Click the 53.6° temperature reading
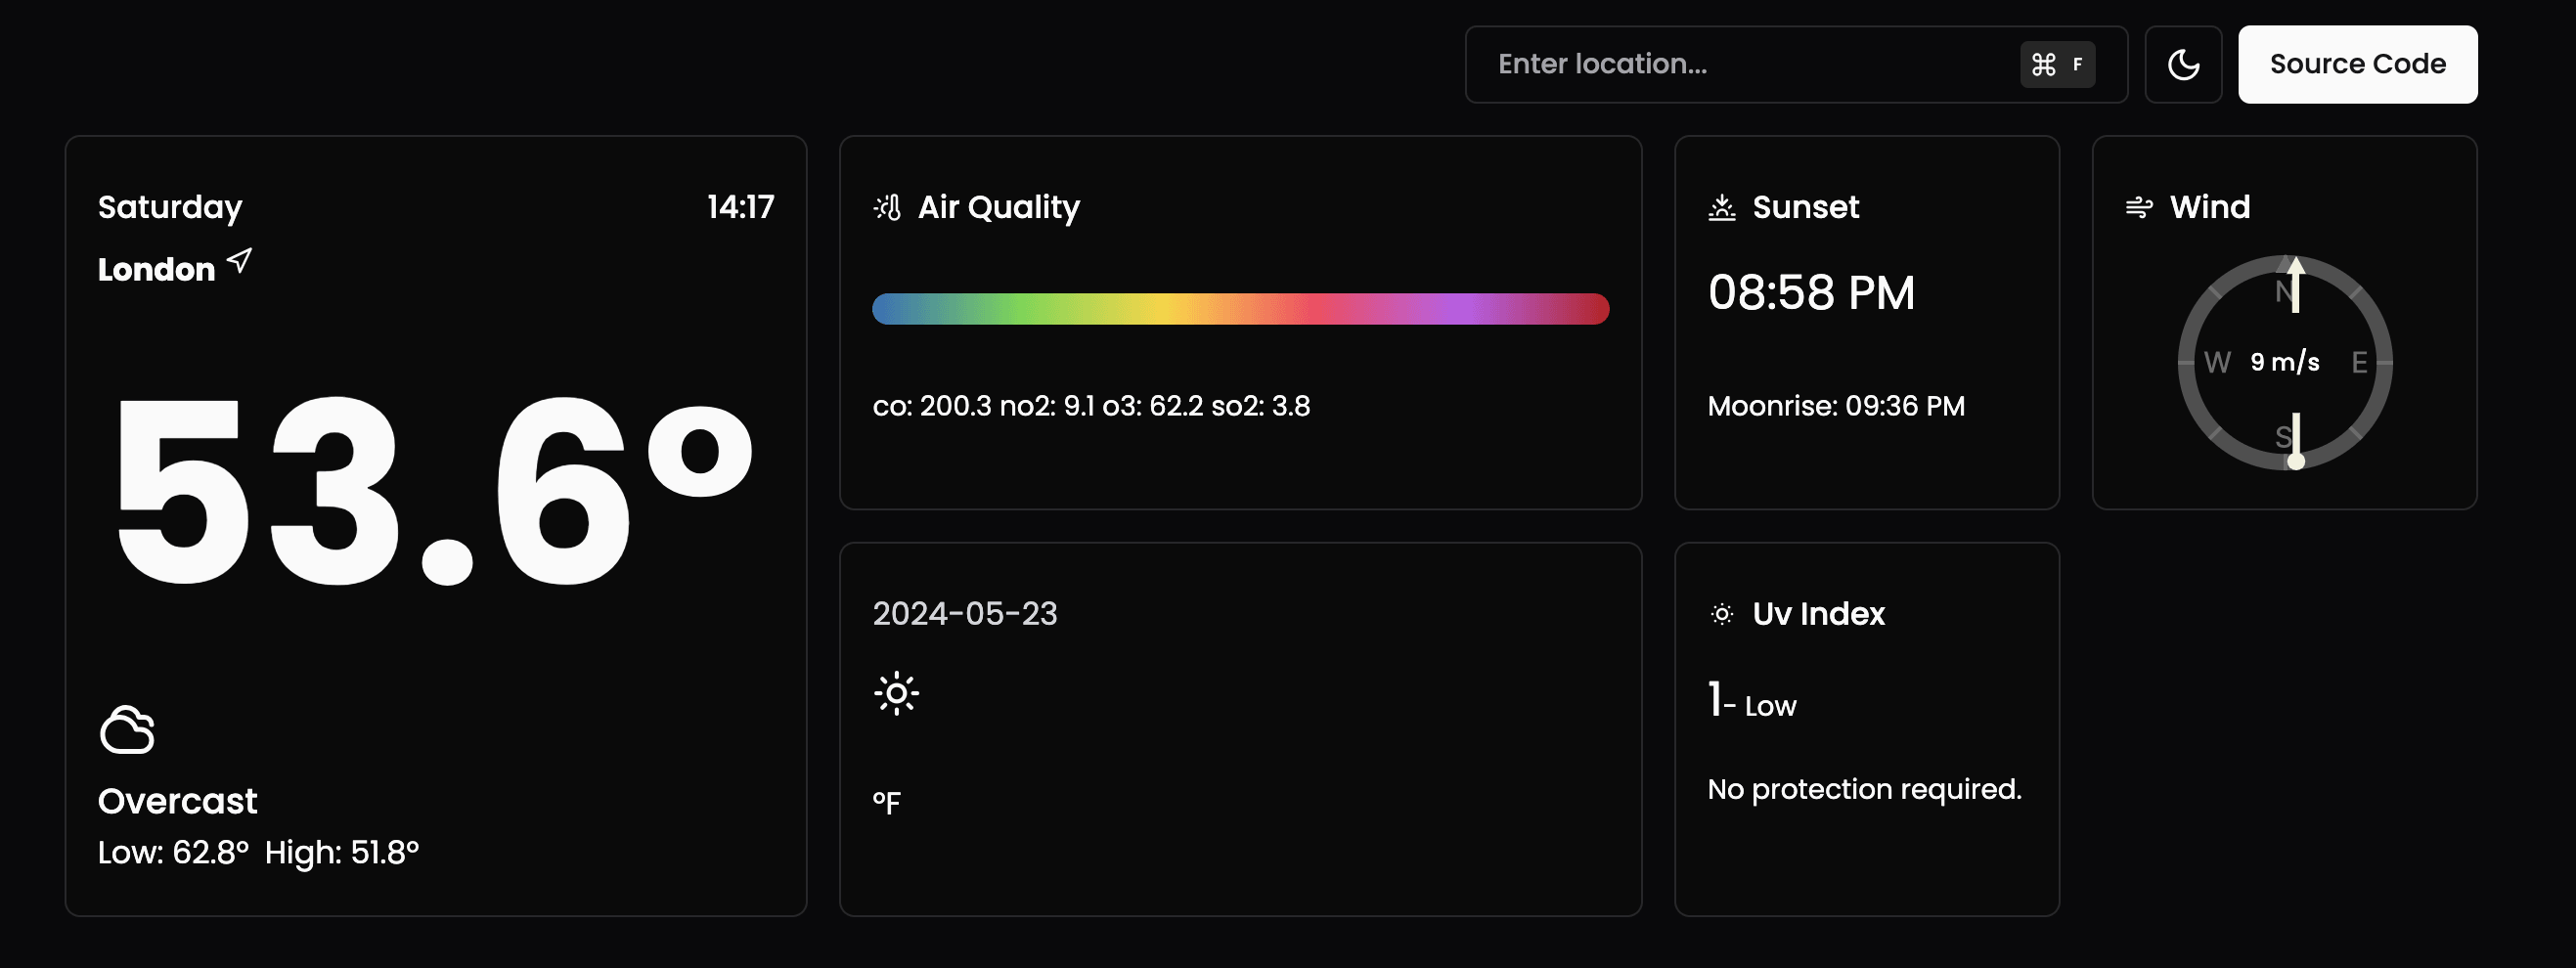Viewport: 2576px width, 968px height. [x=434, y=492]
